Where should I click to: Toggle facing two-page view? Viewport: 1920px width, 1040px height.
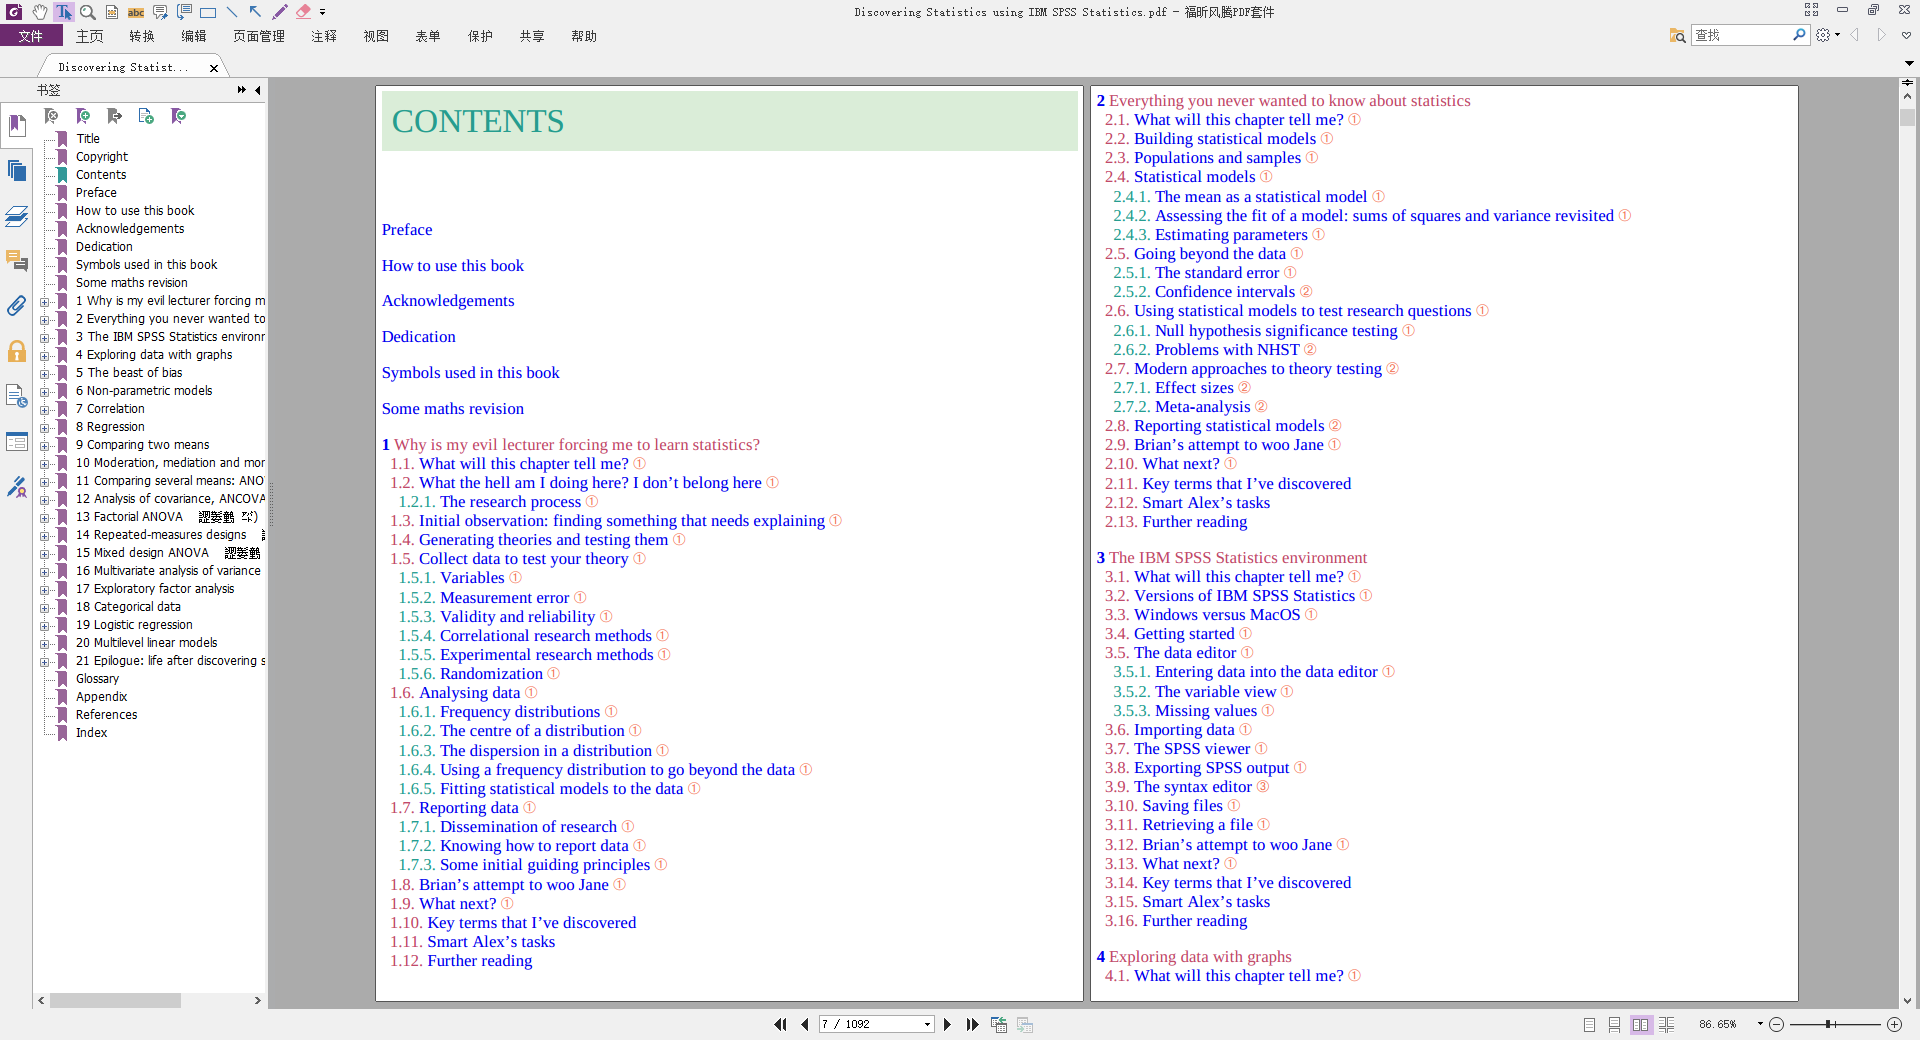point(1641,1024)
